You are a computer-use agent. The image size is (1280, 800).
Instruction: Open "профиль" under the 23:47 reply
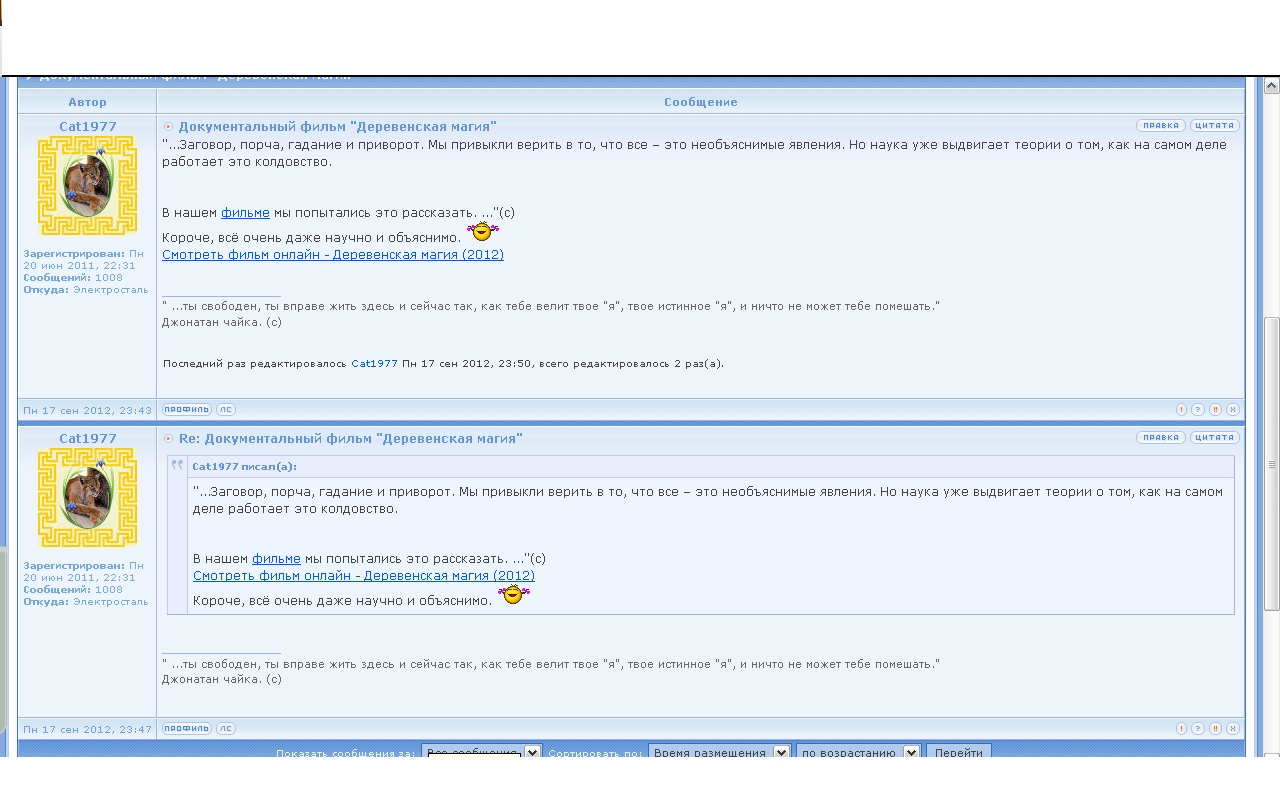coord(187,729)
